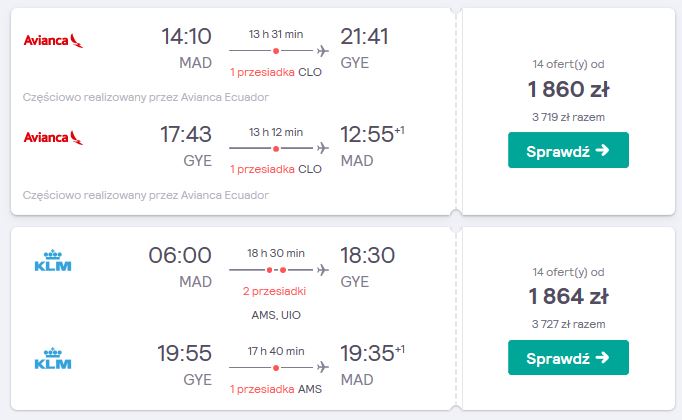Click the AMS, UIO stopover airports text
The width and height of the screenshot is (682, 420).
(276, 315)
